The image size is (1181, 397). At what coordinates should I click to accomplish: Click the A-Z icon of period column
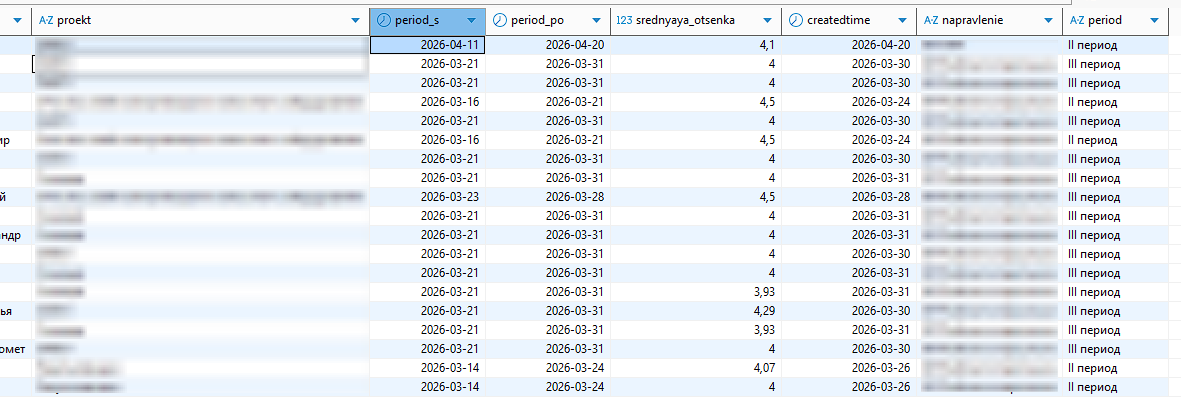[x=1077, y=20]
